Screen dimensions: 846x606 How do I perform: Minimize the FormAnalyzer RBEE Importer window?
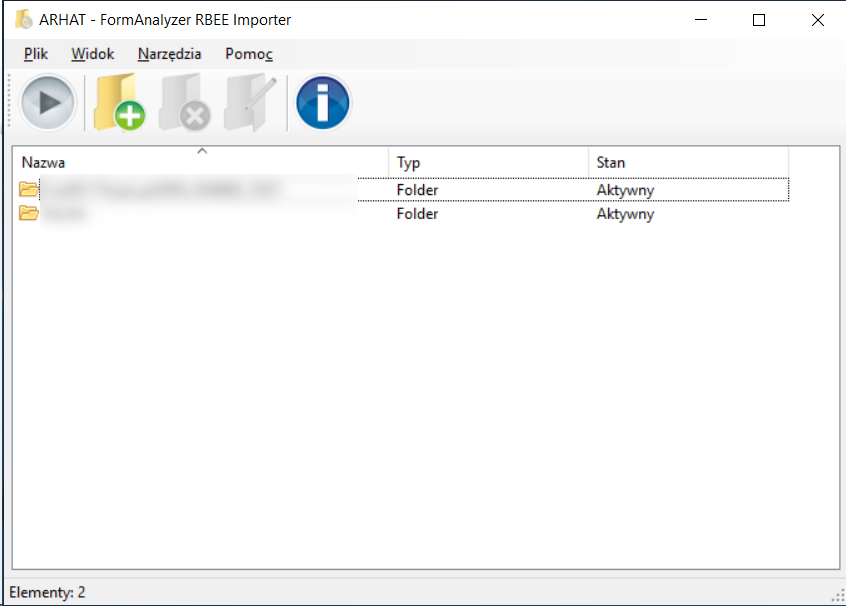pyautogui.click(x=701, y=20)
